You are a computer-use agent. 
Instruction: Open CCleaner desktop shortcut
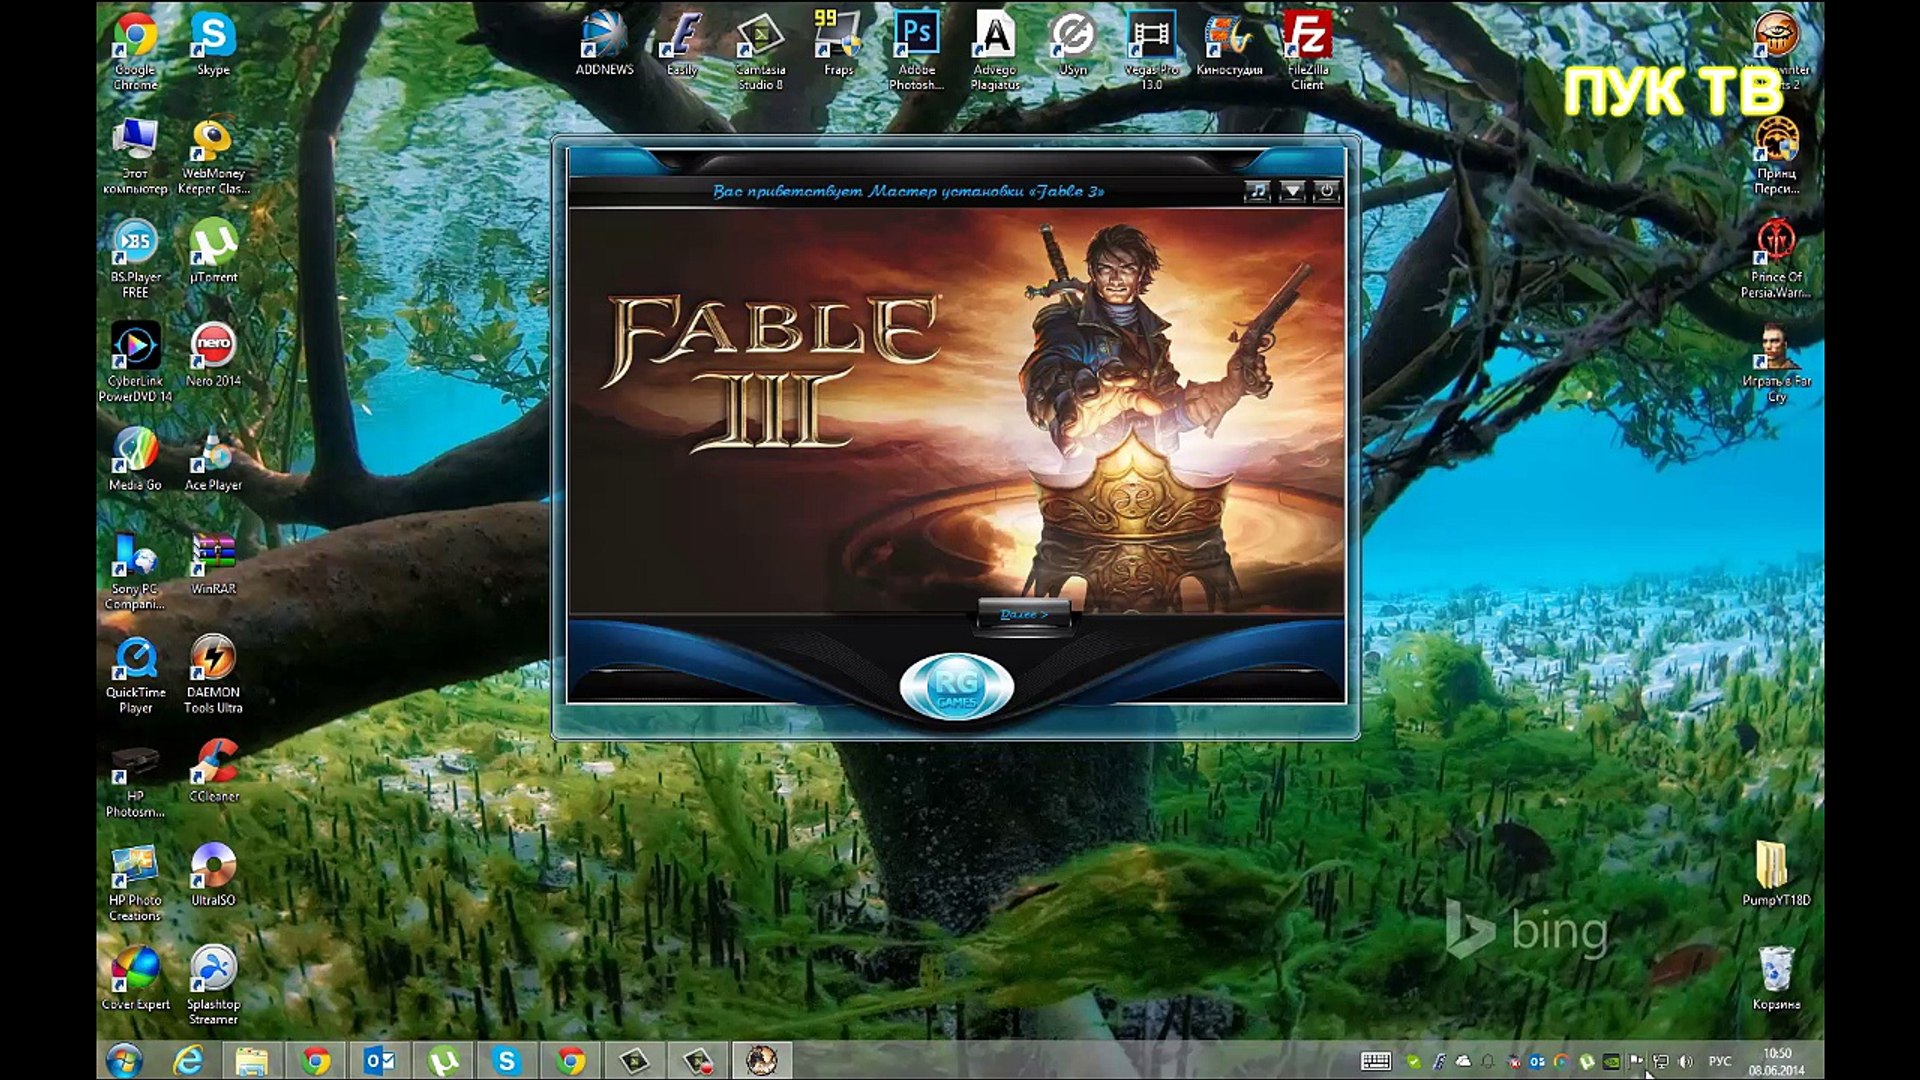(213, 771)
